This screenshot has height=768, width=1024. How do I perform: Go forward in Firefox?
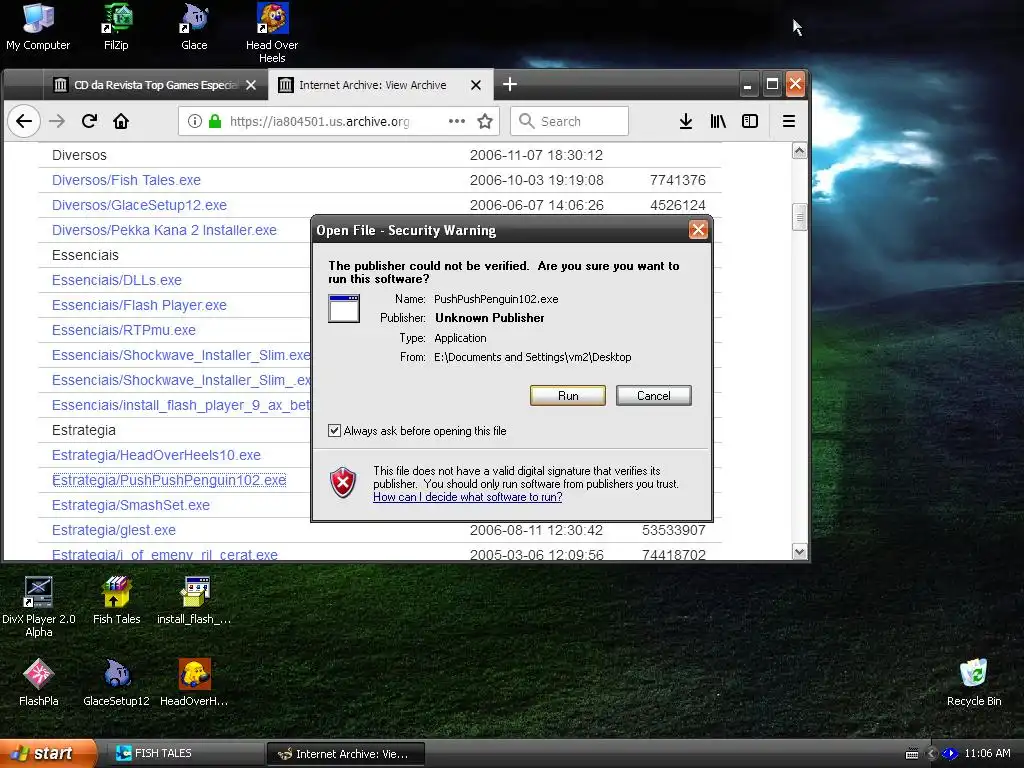pos(57,121)
